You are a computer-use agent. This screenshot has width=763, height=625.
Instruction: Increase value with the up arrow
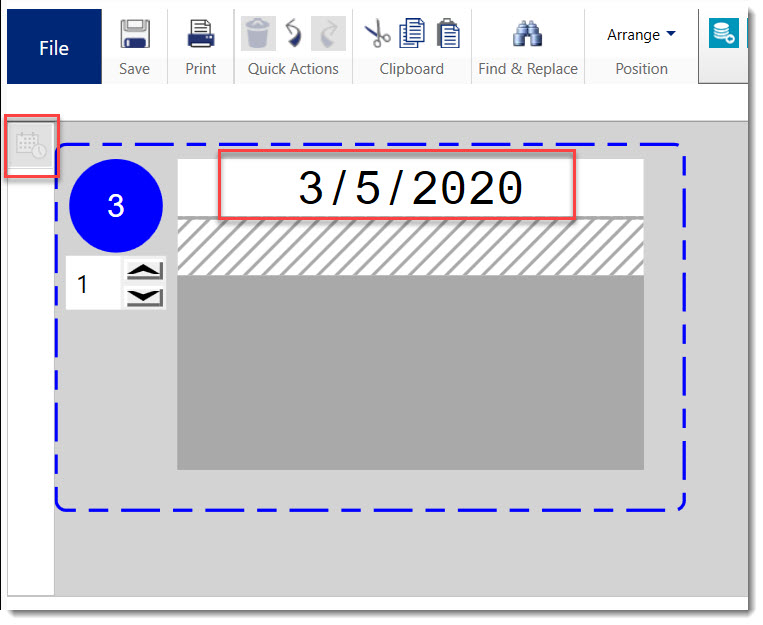[x=145, y=272]
